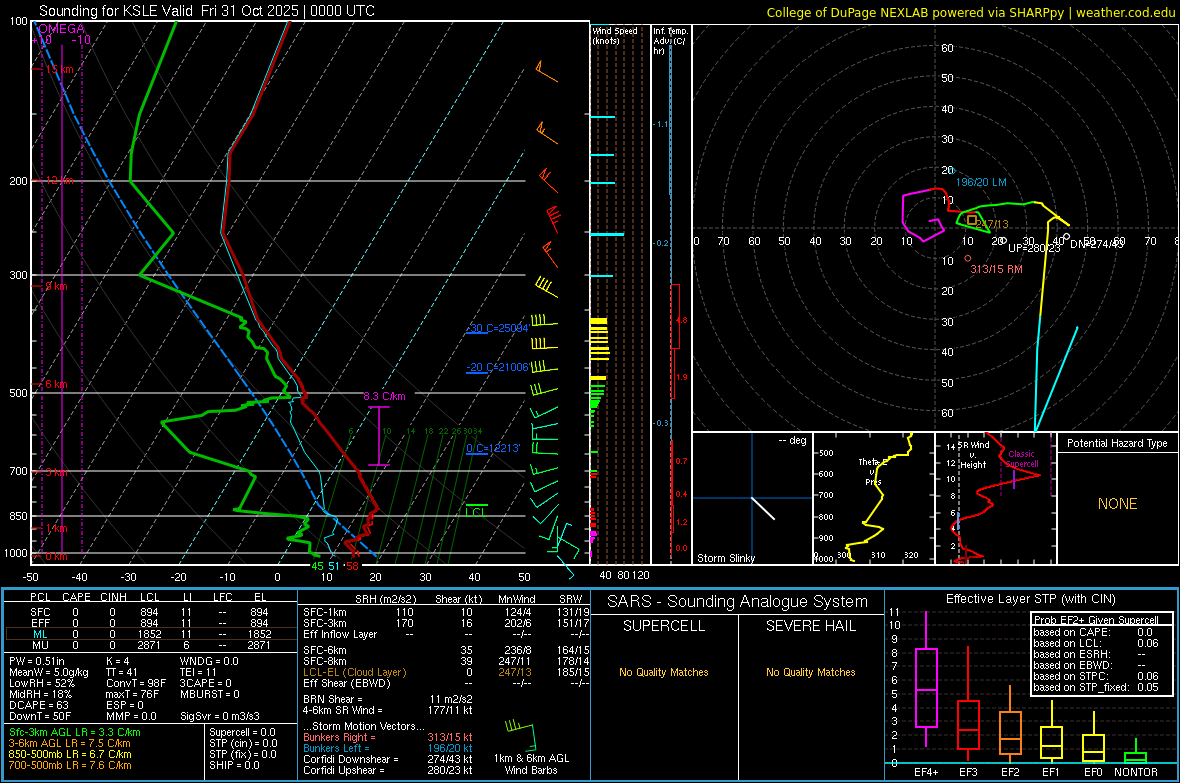This screenshot has width=1180, height=783.
Task: Click the DCAPE = 63 value
Action: click(x=38, y=705)
